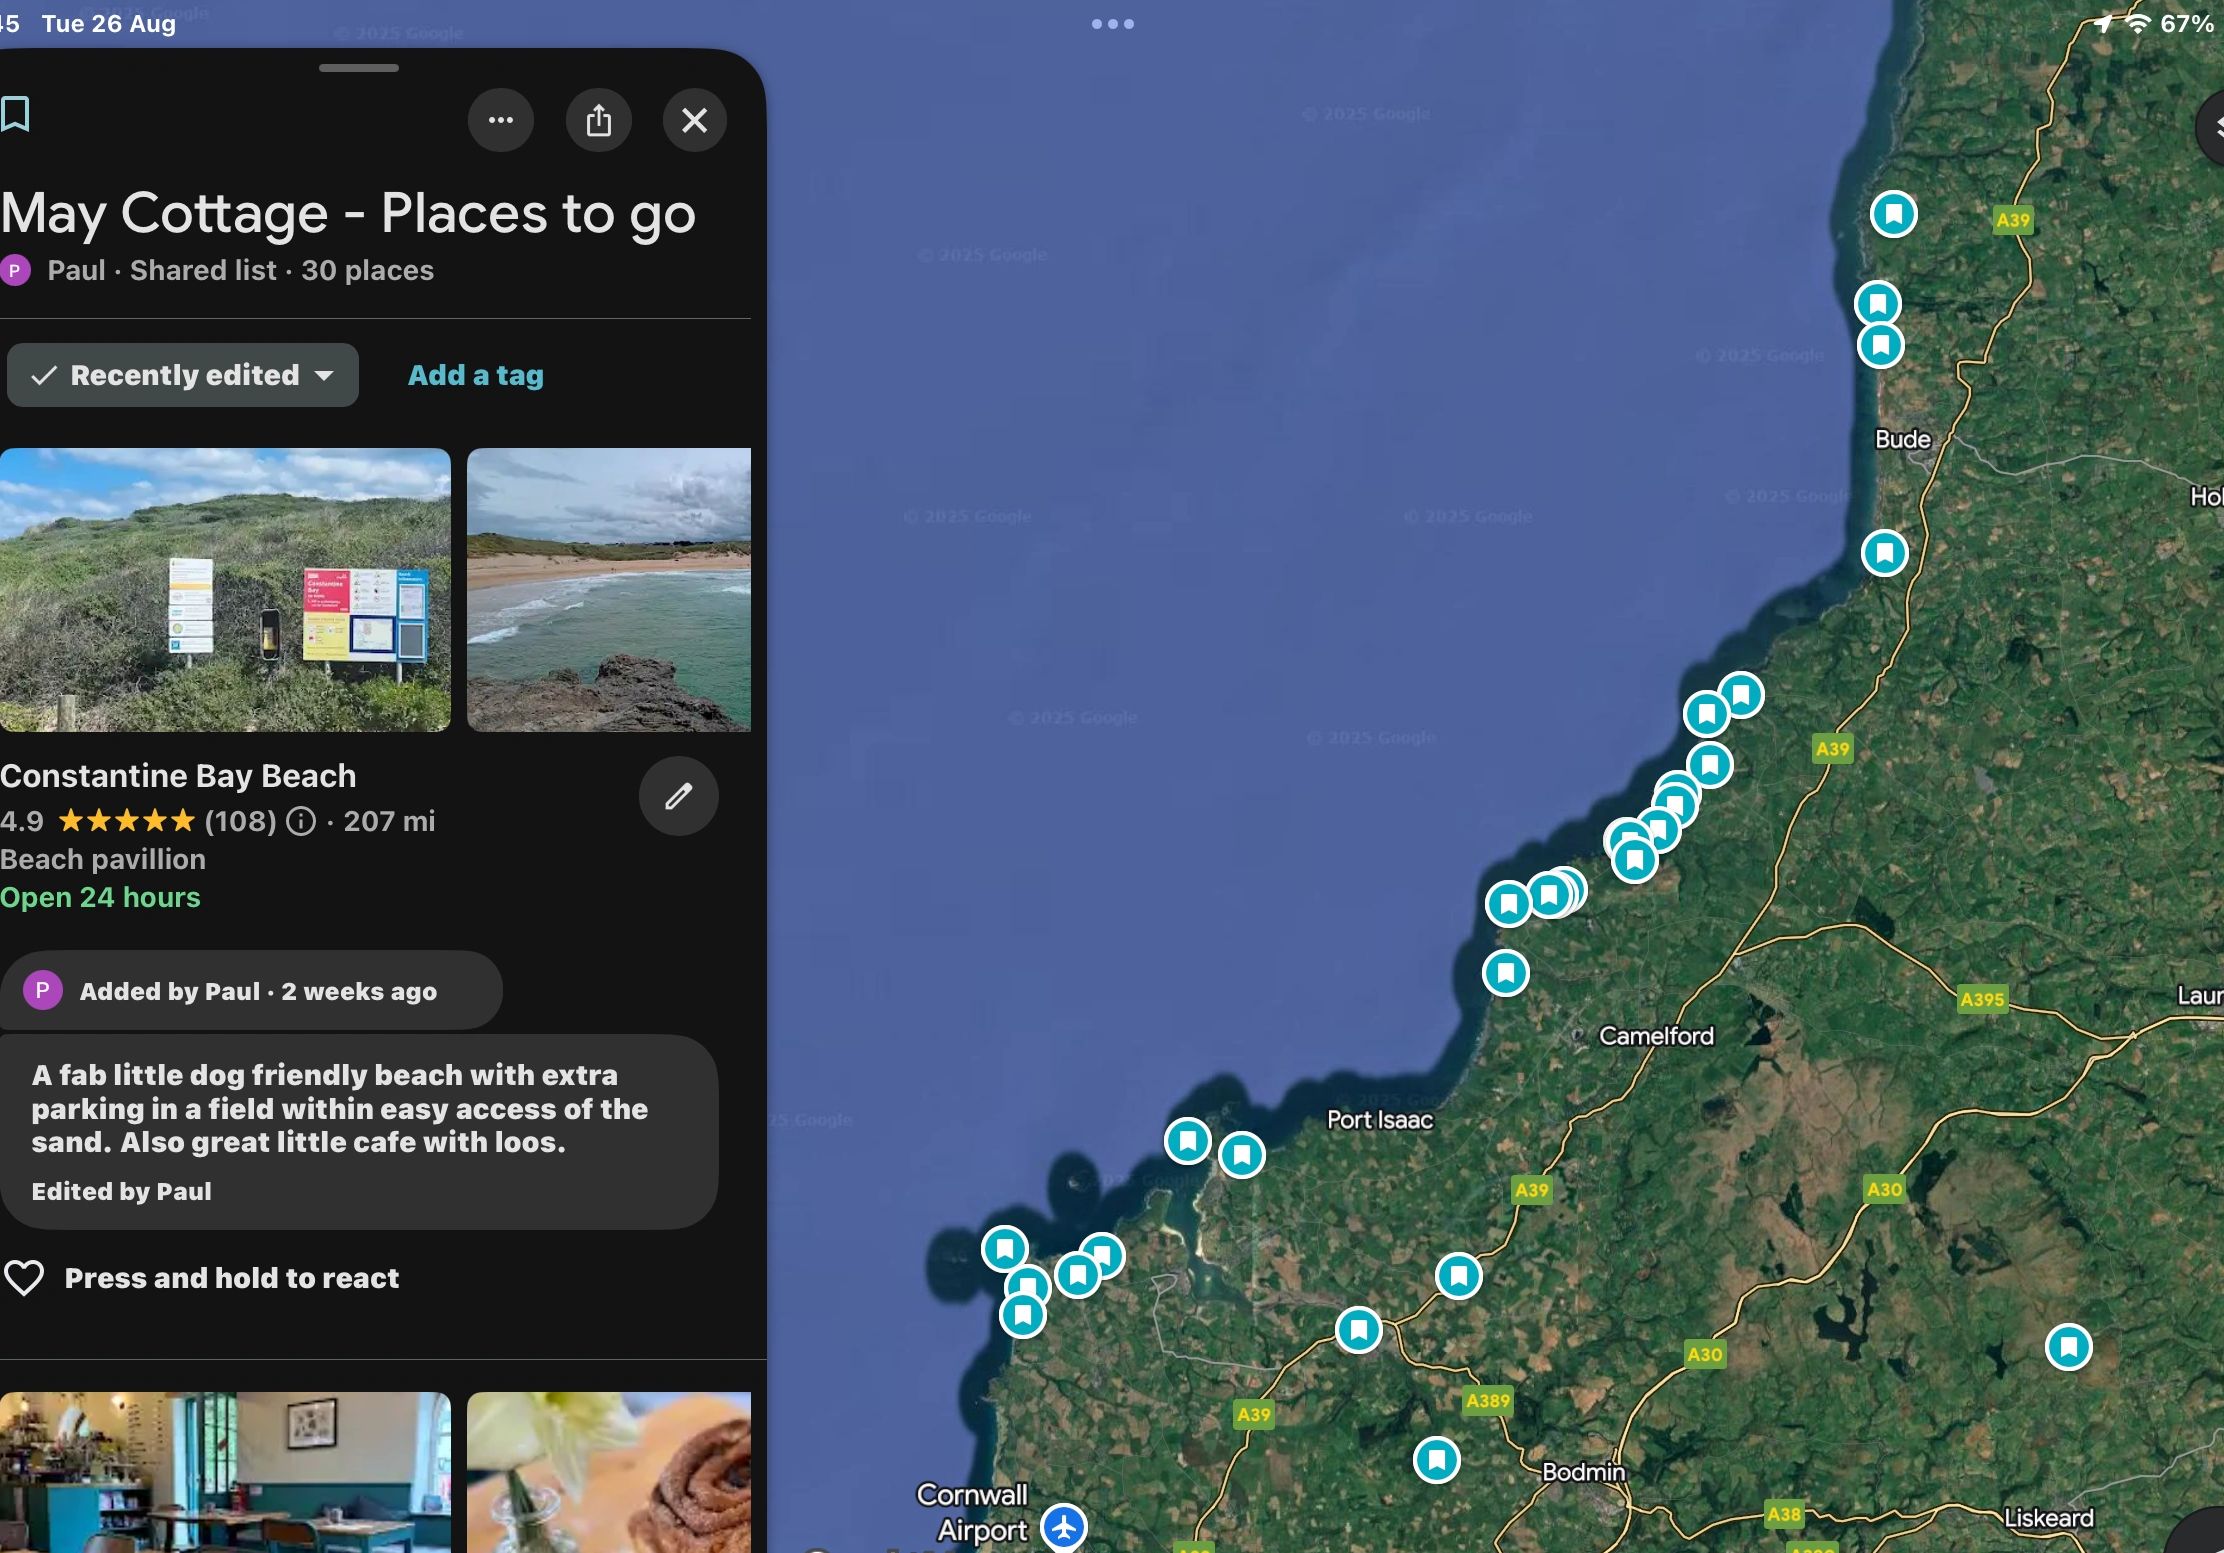Toggle the saved-list bookmark icon
This screenshot has width=2224, height=1553.
click(15, 114)
